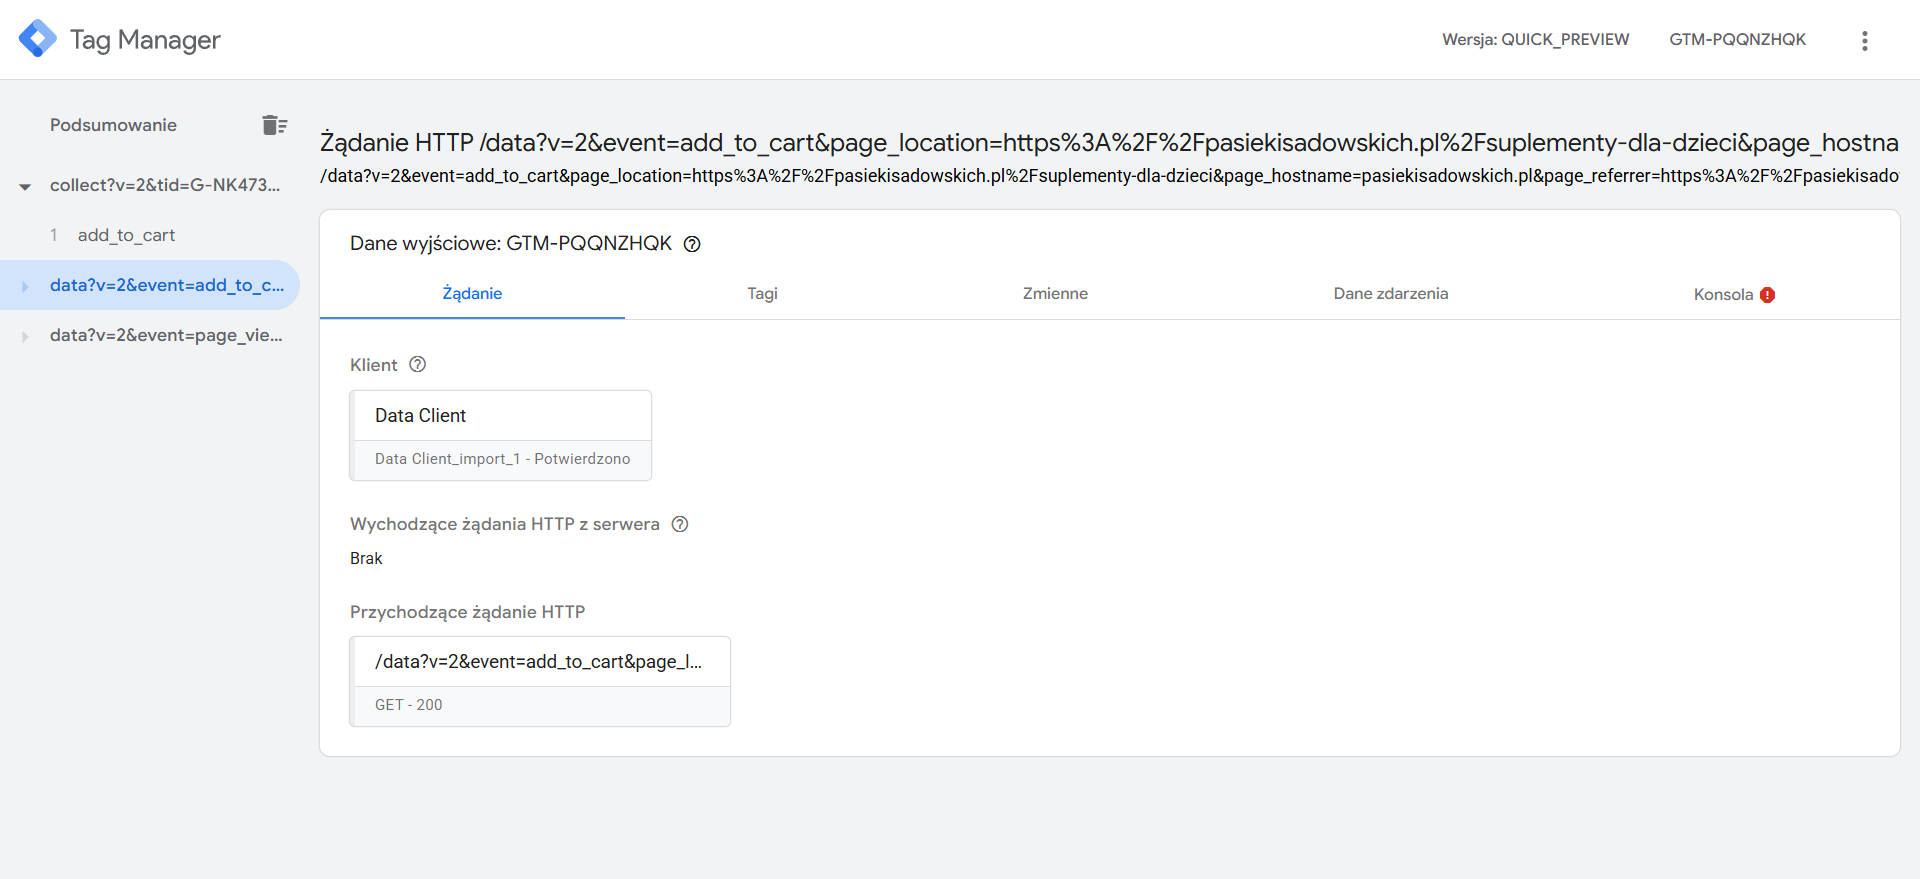Open the Konsola tab
The image size is (1920, 879).
tap(1734, 294)
